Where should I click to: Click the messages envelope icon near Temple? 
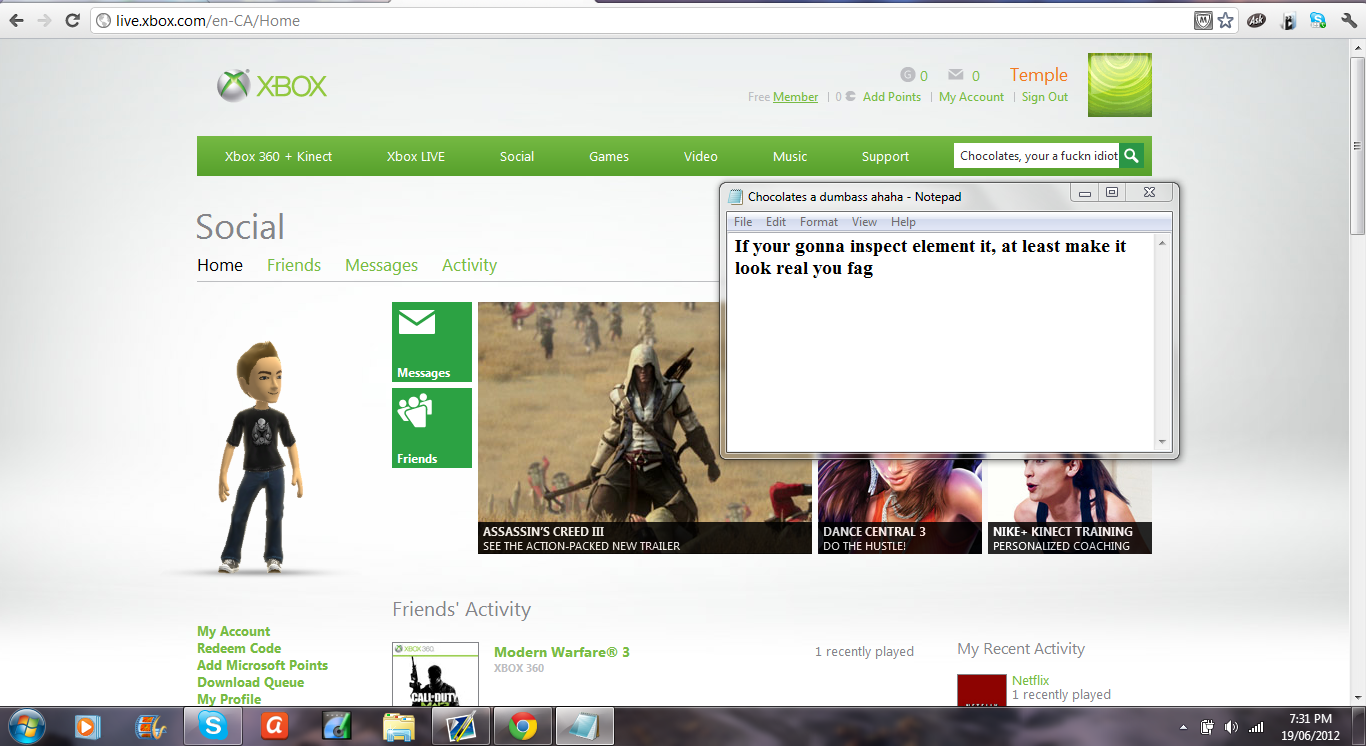point(956,75)
